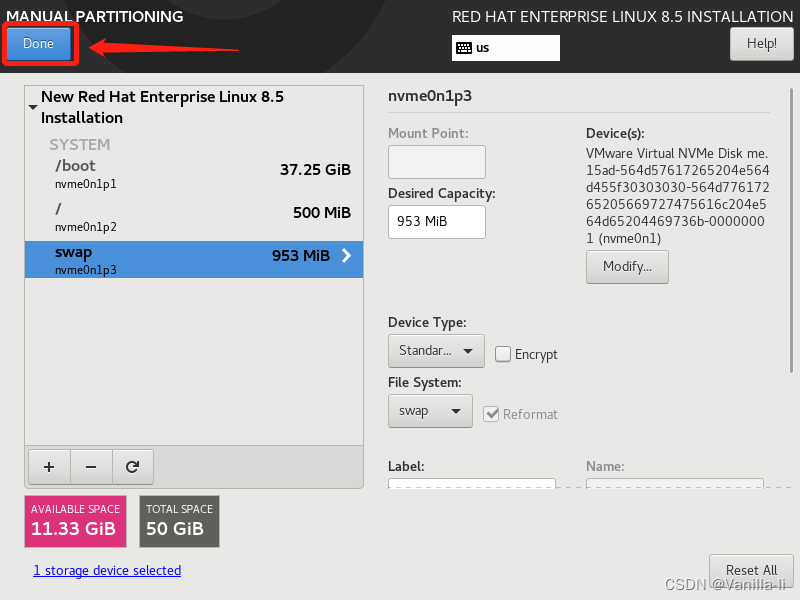Open the Modify... devices button
Image resolution: width=800 pixels, height=600 pixels.
point(627,266)
